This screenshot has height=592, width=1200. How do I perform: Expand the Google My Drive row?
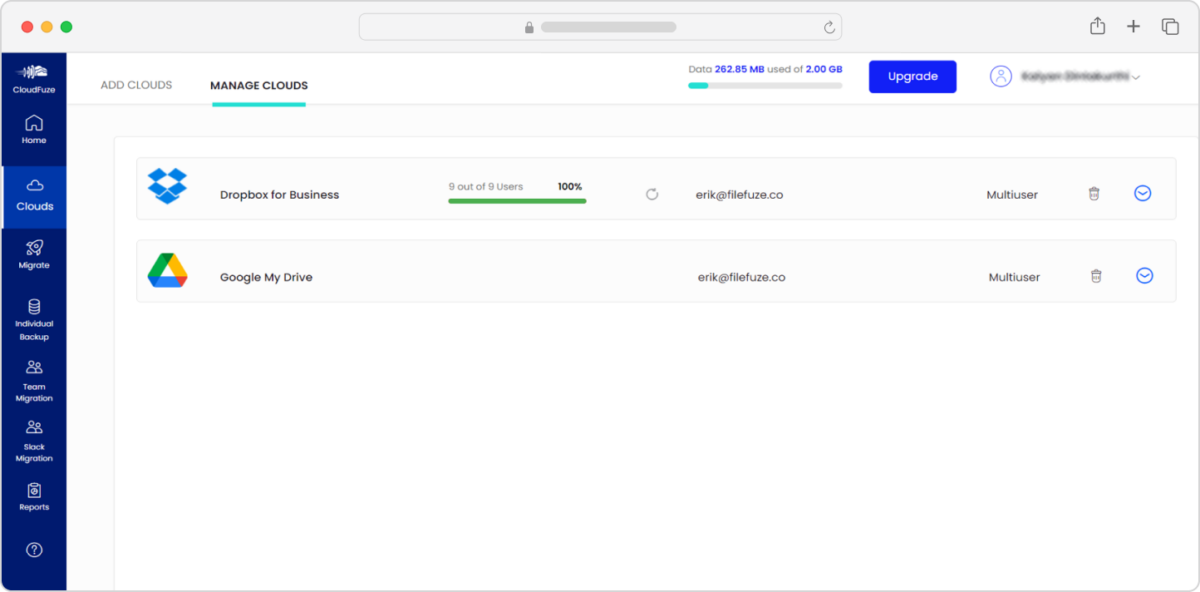coord(1143,275)
